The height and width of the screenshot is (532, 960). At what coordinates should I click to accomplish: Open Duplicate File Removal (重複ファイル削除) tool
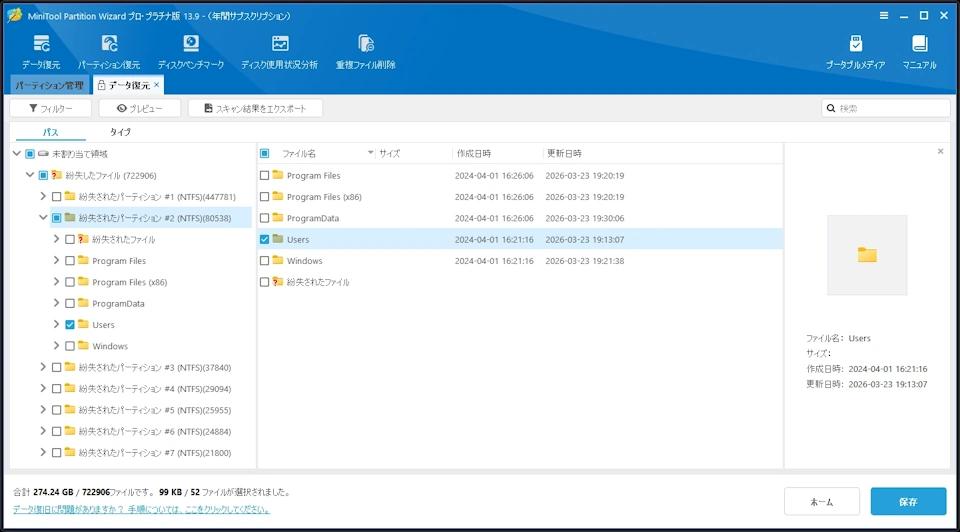pos(366,51)
